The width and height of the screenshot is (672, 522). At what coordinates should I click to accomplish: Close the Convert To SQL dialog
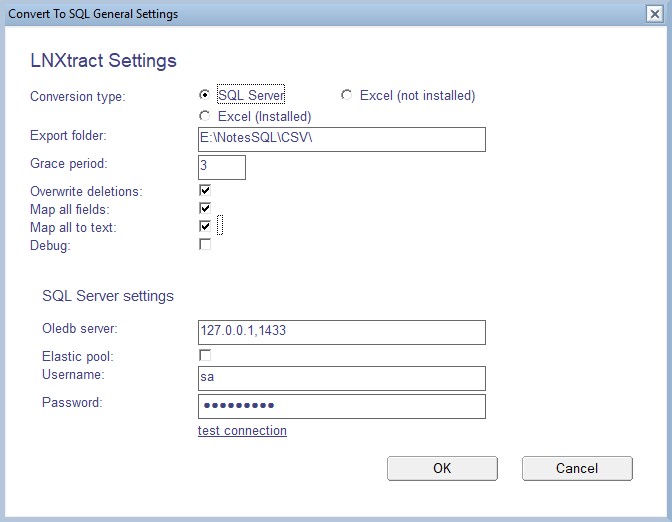click(x=653, y=13)
